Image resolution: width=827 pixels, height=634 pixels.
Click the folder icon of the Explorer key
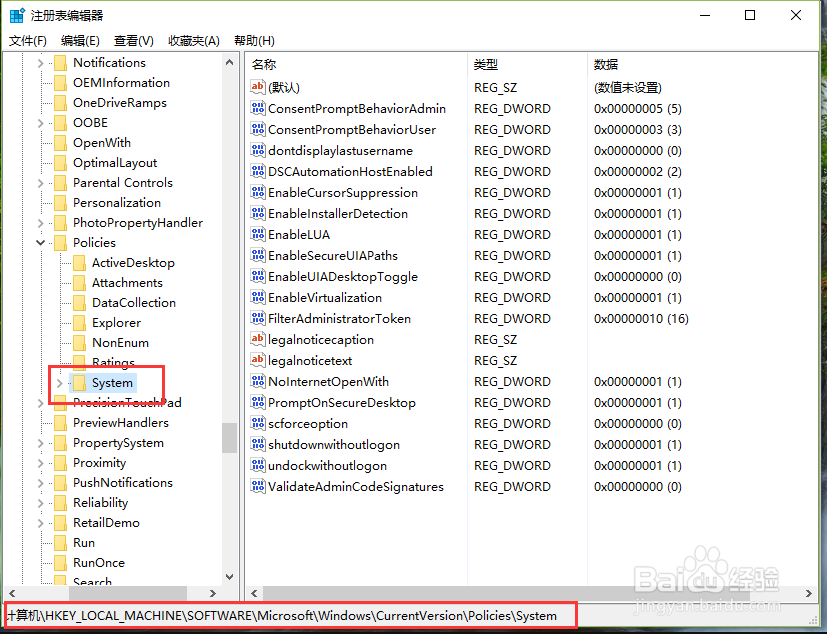[x=82, y=322]
